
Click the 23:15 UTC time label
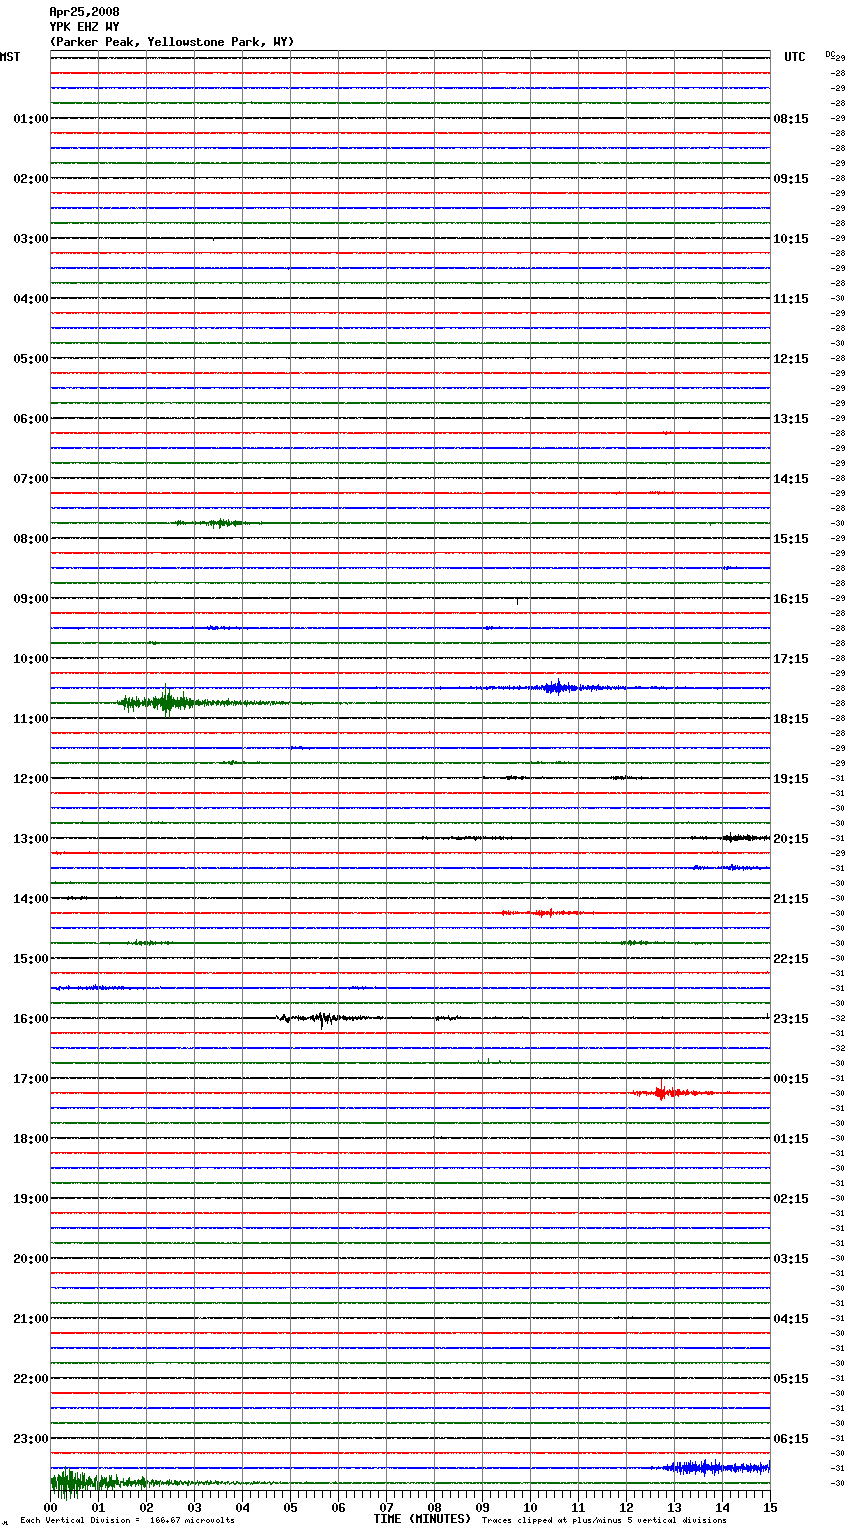(791, 1019)
